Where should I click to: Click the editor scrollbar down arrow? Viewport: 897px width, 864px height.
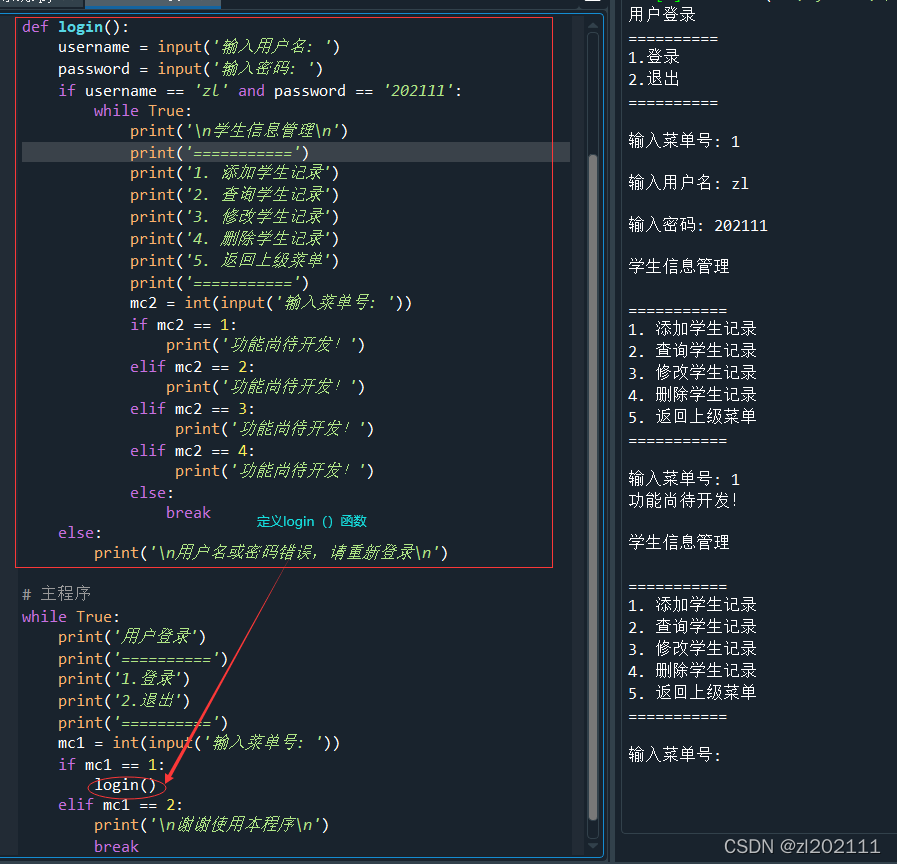tap(593, 845)
